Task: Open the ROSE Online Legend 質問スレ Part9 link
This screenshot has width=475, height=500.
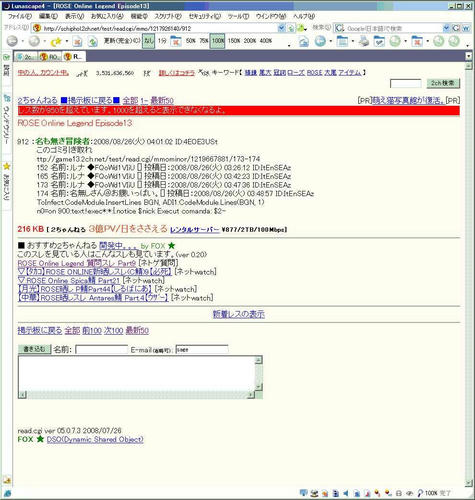Action: tap(77, 263)
